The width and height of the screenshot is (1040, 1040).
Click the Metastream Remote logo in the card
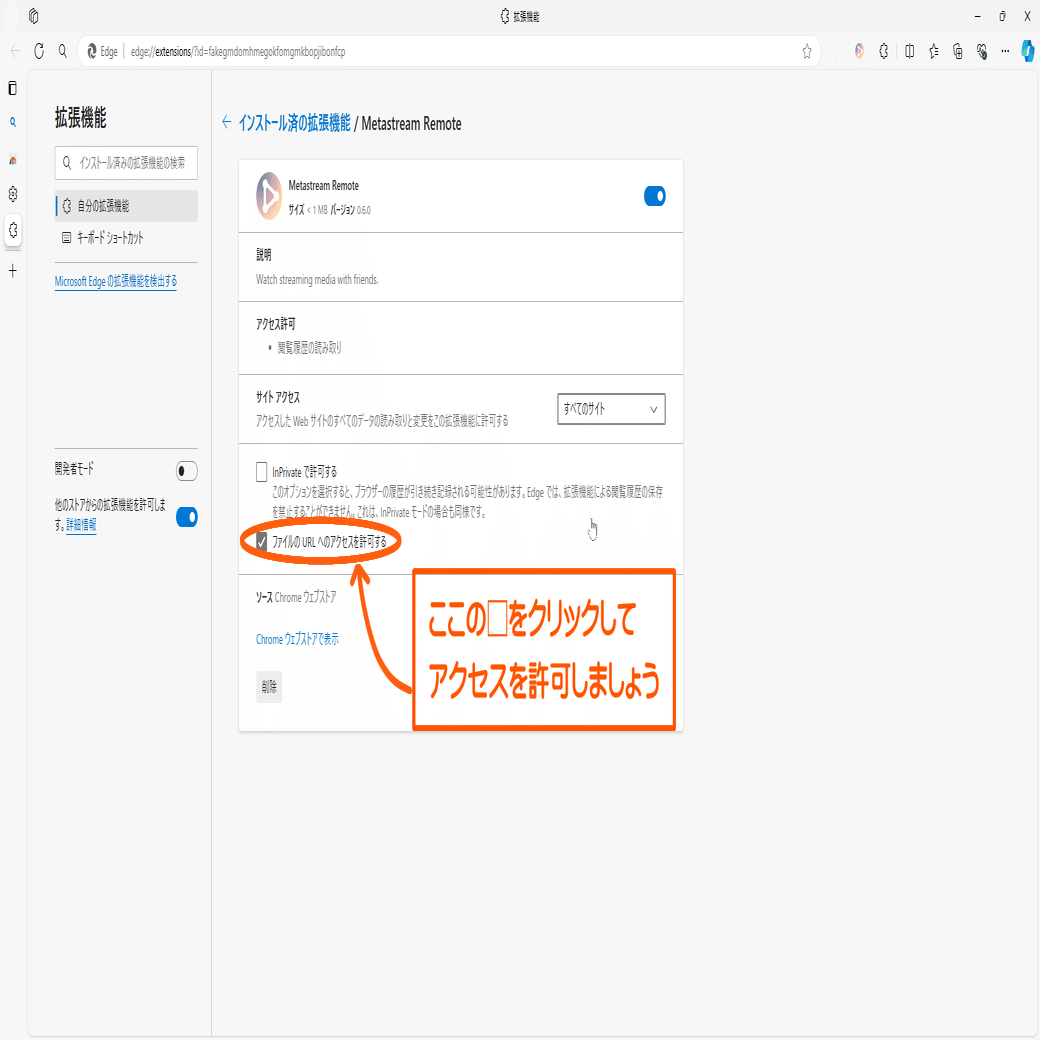269,196
